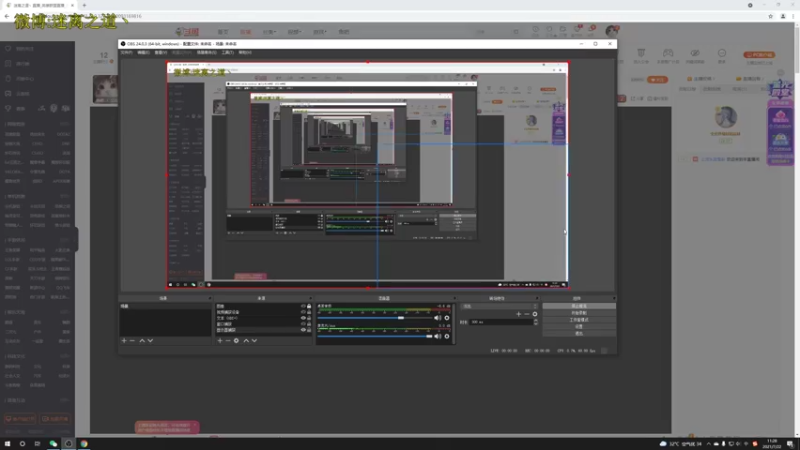Open Task View on taskbar
This screenshot has width=800, height=450.
click(37, 444)
